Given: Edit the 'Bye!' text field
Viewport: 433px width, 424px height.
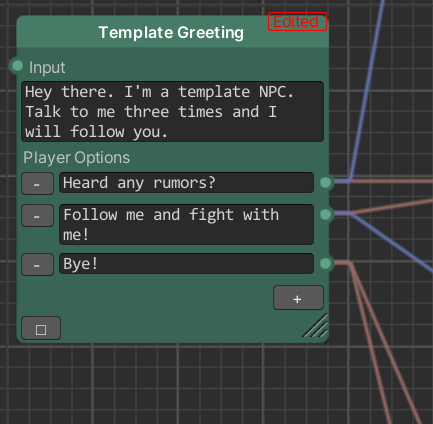Looking at the screenshot, I should point(186,264).
